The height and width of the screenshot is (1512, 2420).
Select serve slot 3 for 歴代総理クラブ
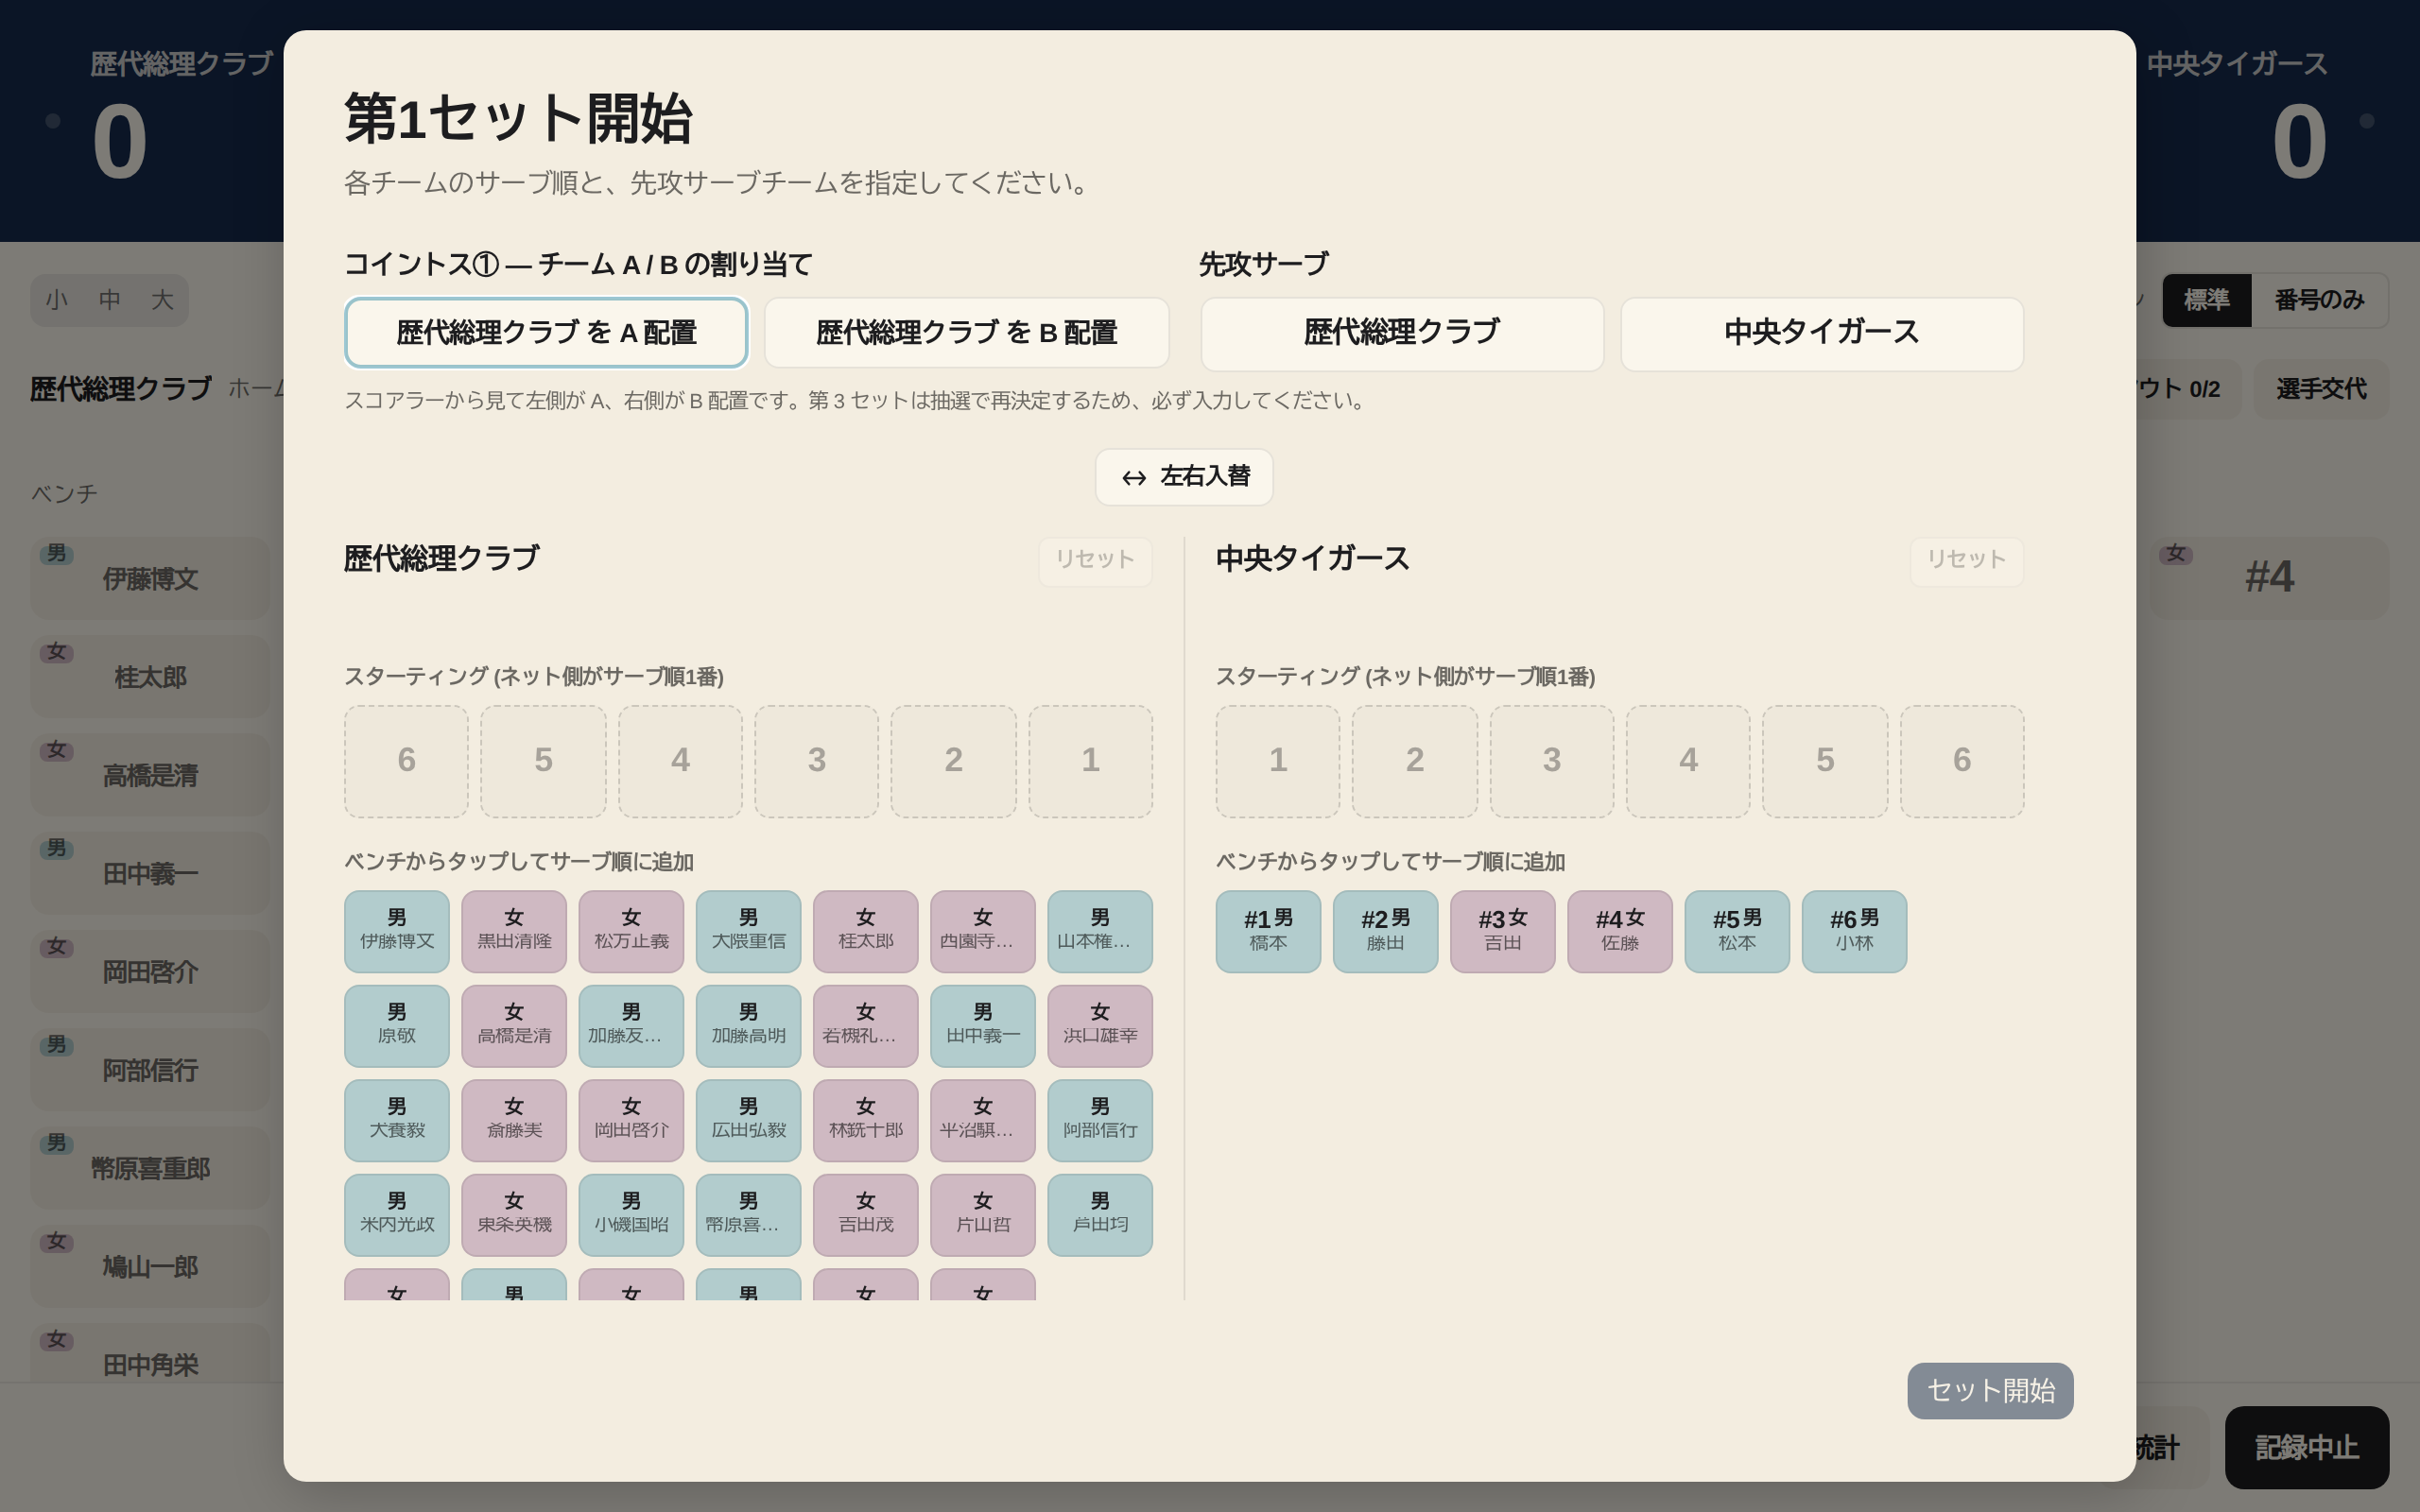click(817, 761)
